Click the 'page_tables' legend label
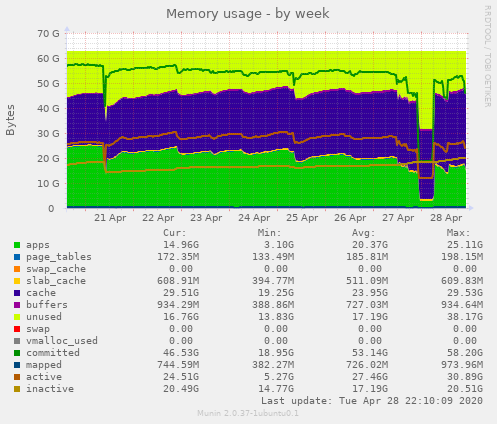Screen dimensions: 497x424 click(x=59, y=257)
